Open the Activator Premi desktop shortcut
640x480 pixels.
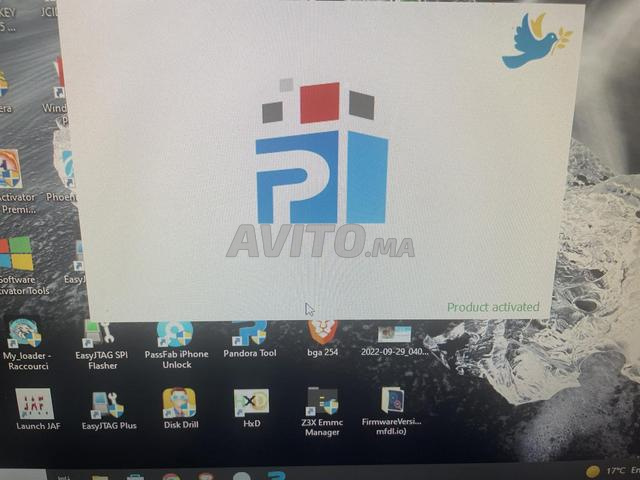click(14, 182)
